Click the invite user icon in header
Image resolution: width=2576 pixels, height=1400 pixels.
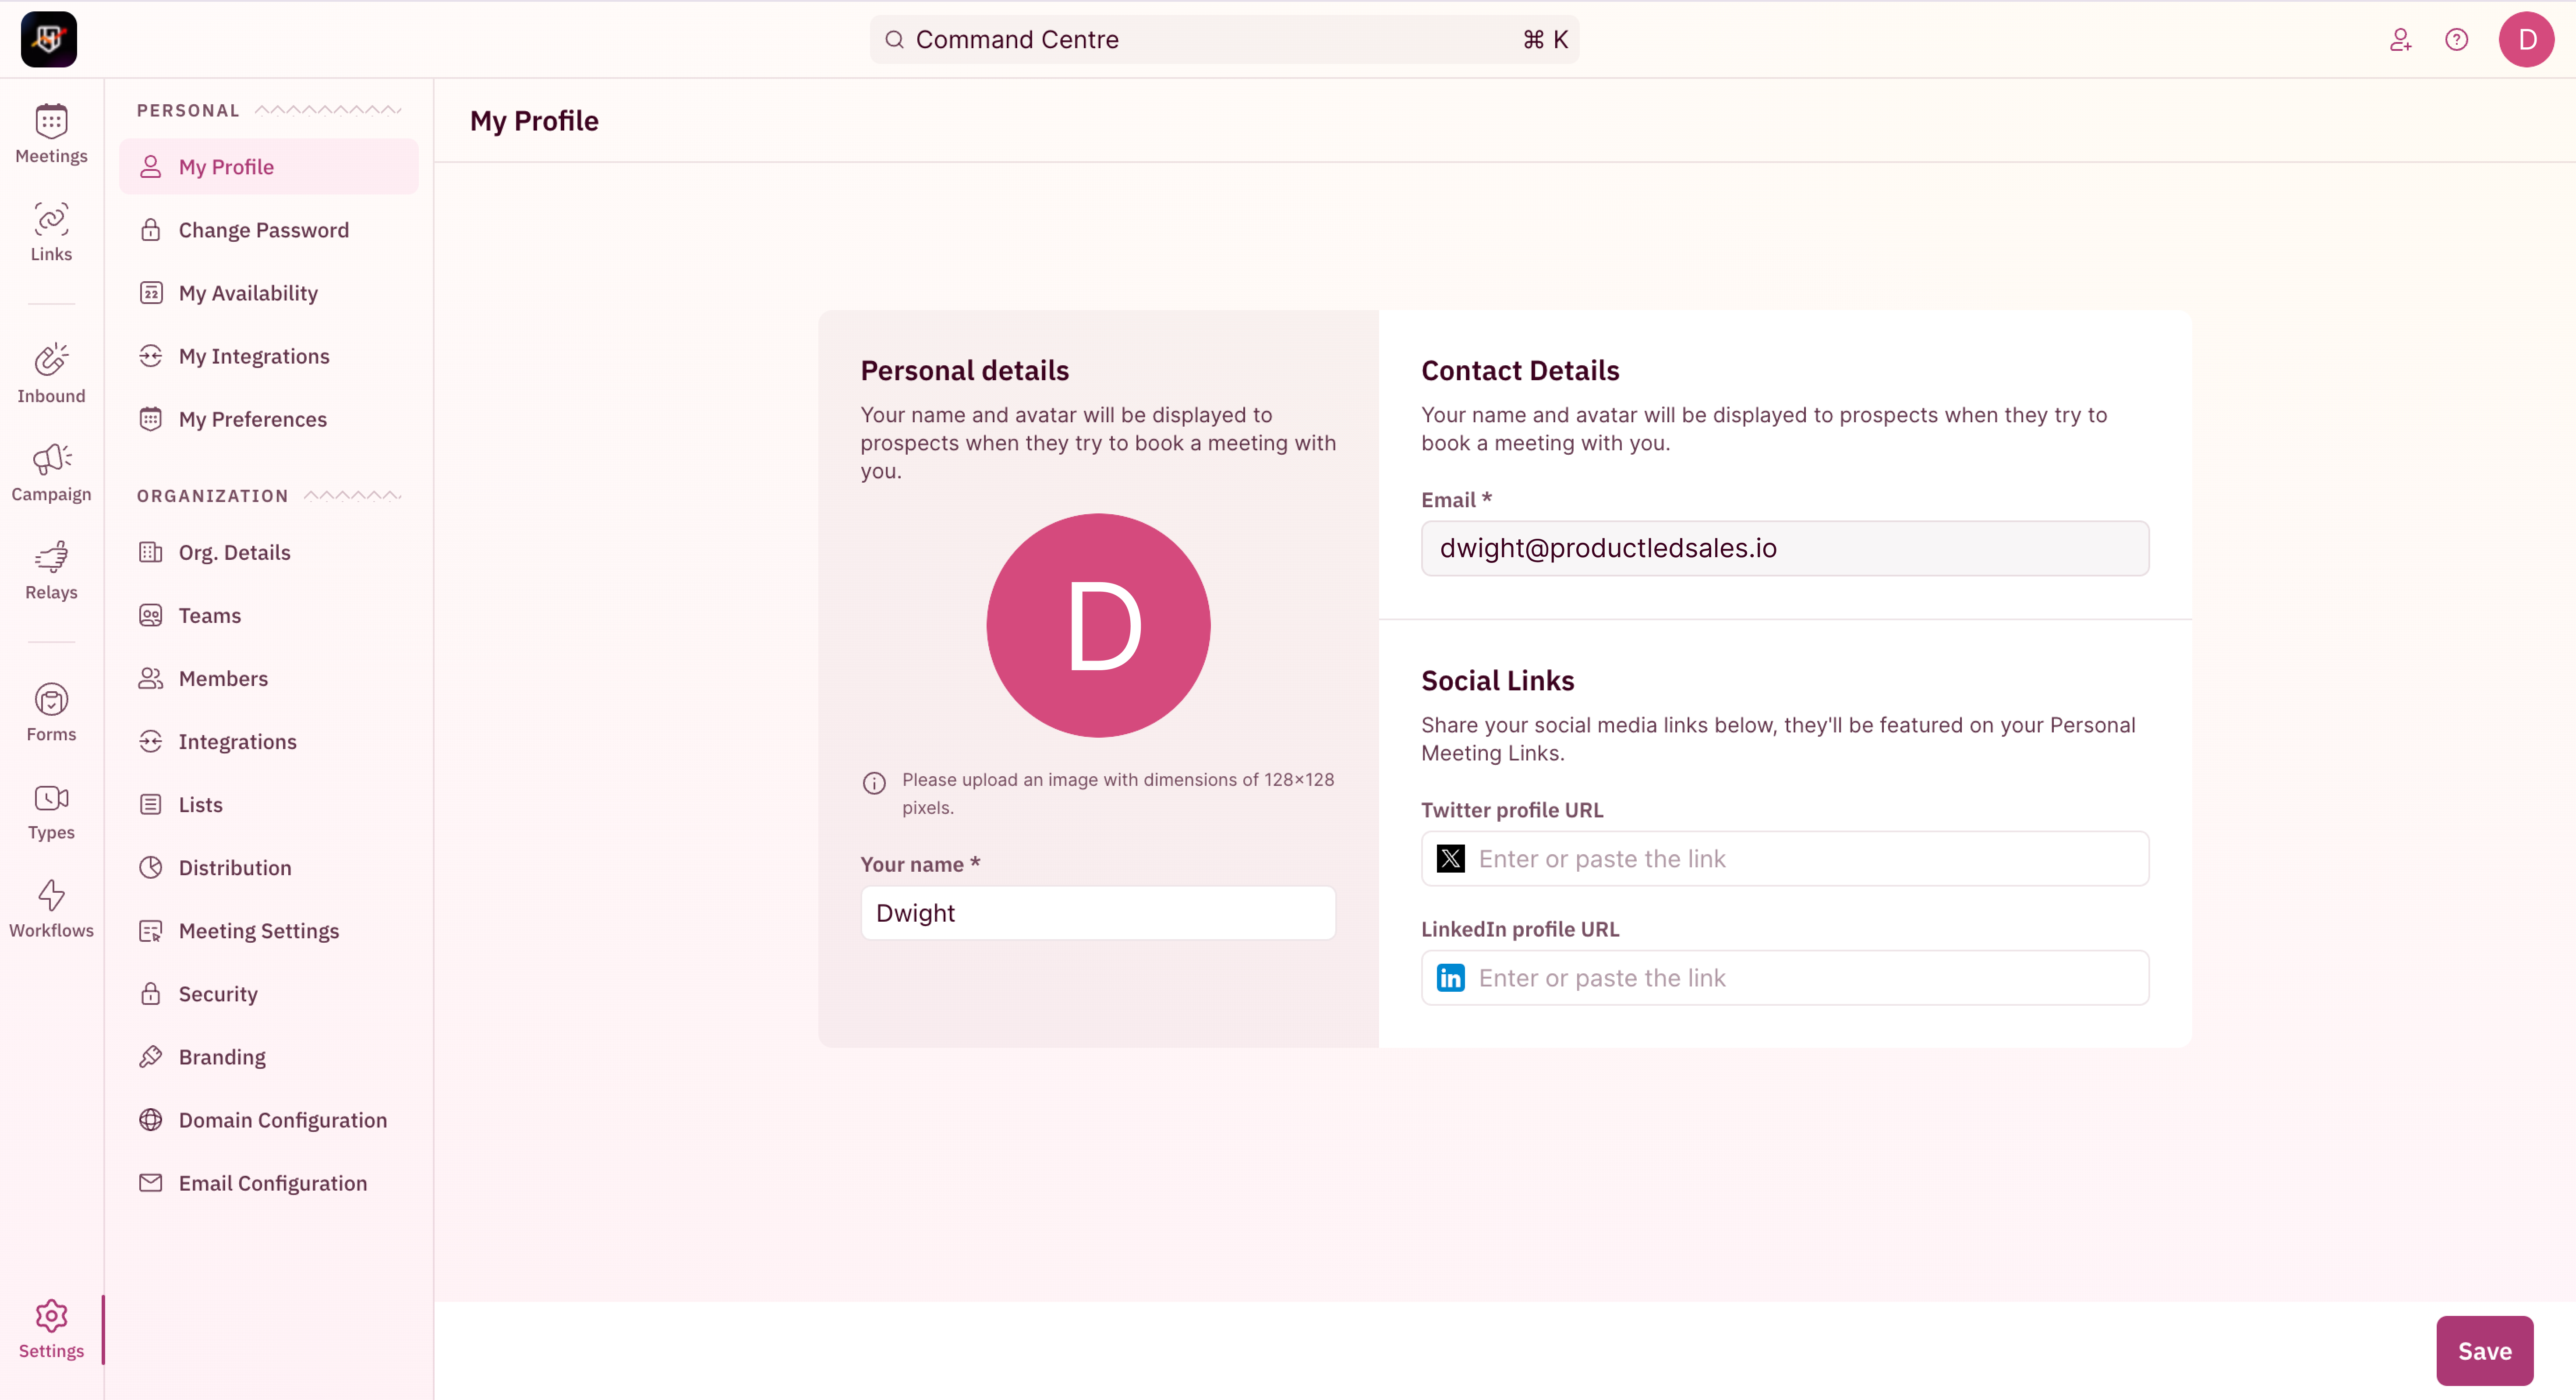(x=2400, y=40)
